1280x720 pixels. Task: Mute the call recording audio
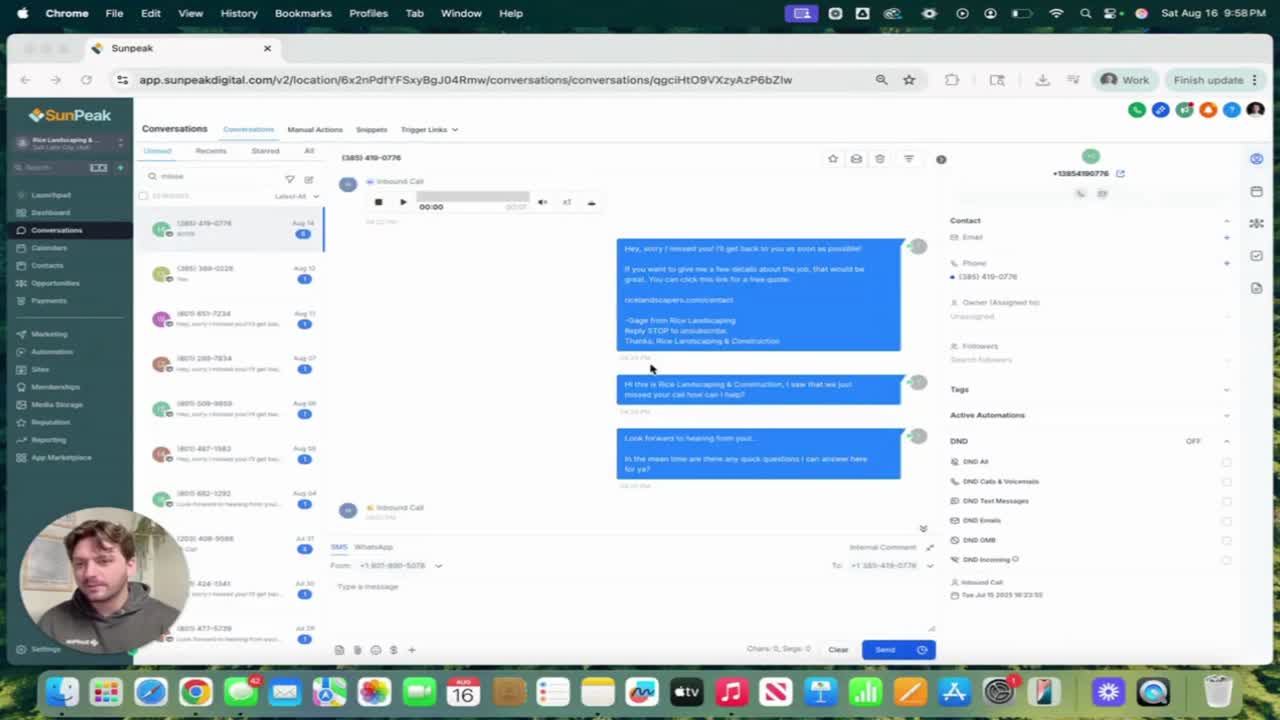[542, 202]
